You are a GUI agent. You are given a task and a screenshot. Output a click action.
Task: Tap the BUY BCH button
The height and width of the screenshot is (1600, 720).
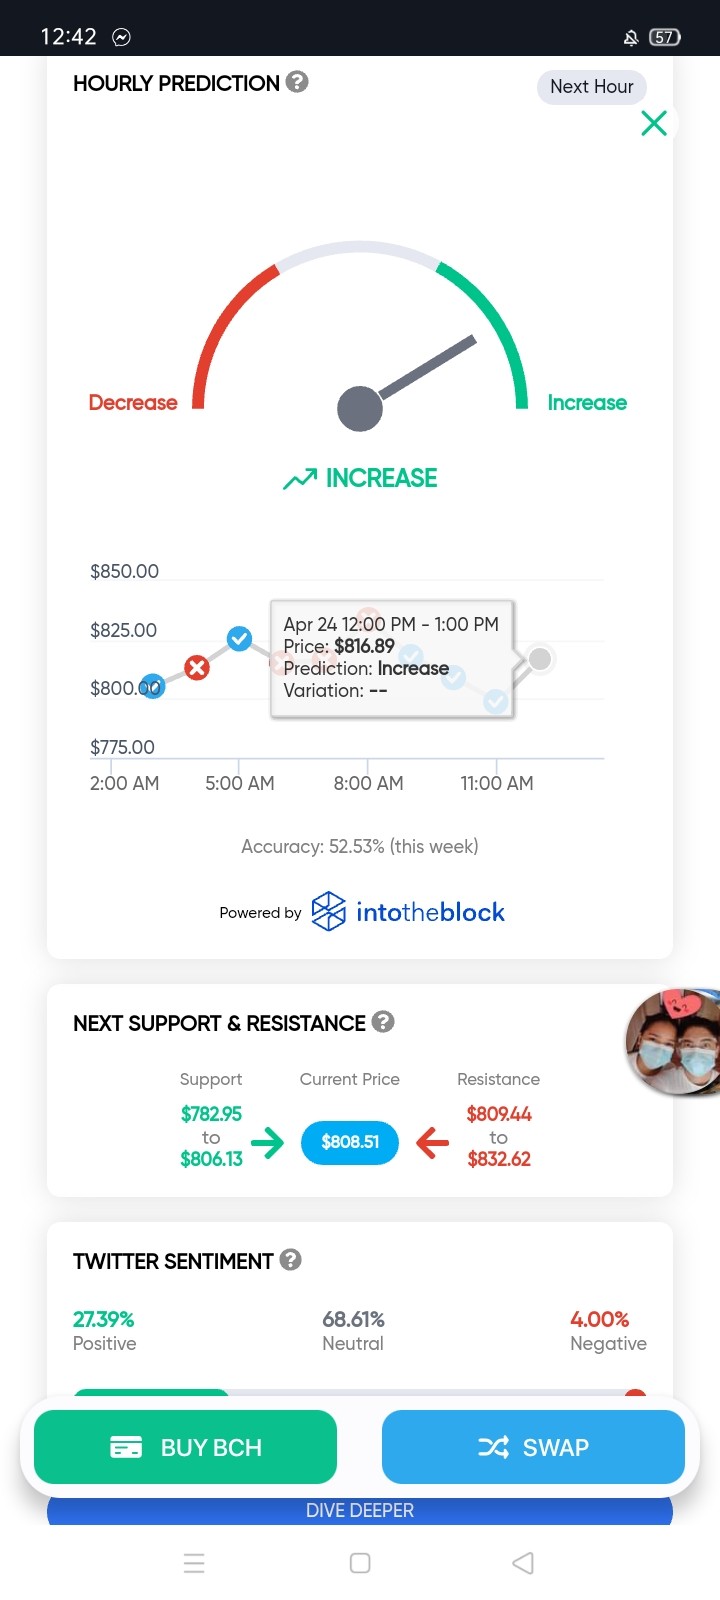click(x=185, y=1447)
